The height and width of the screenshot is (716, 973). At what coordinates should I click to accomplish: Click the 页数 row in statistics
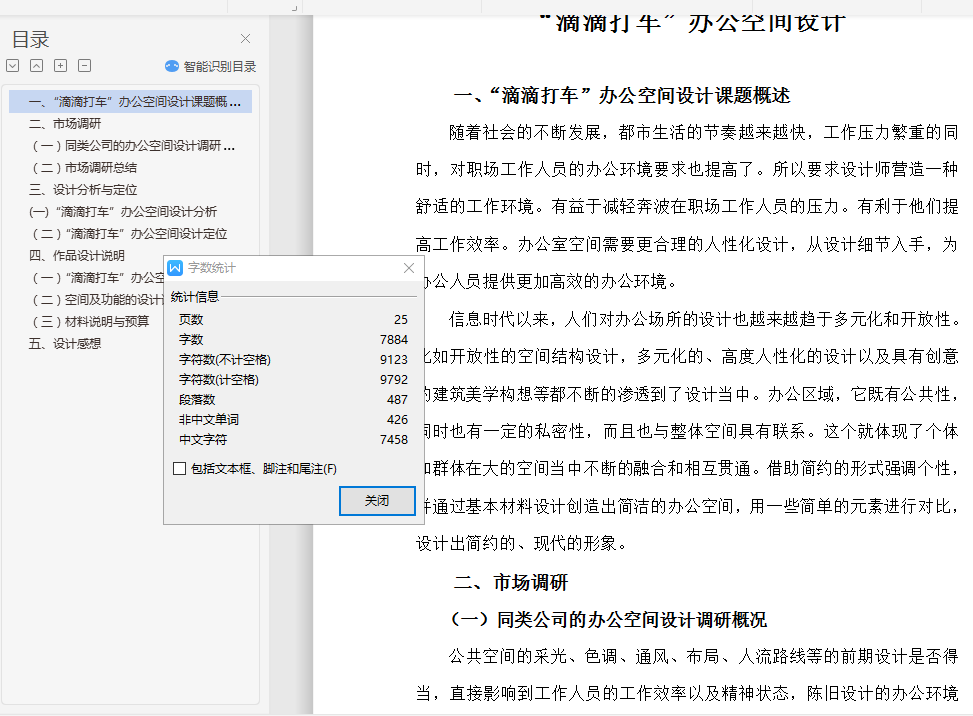tap(293, 320)
